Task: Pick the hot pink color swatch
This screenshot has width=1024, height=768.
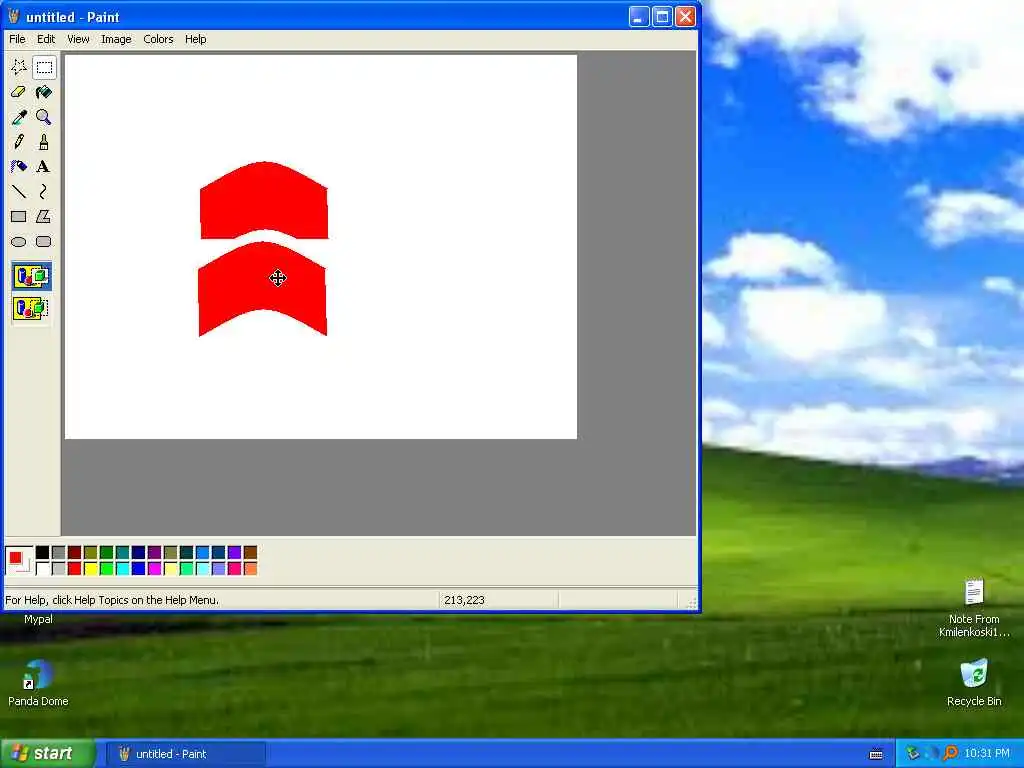Action: [234, 569]
